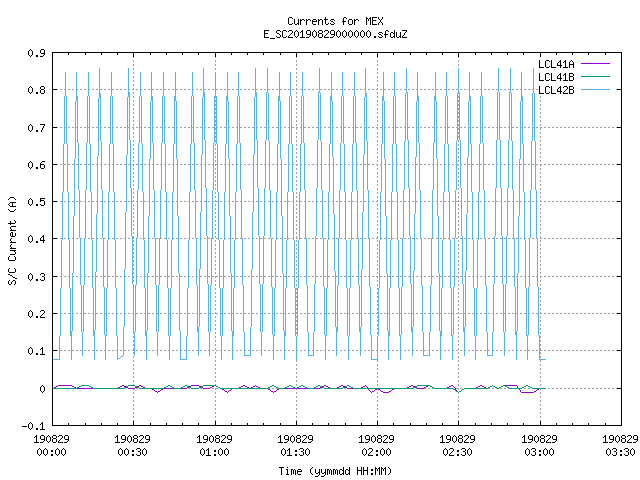640x480 pixels.
Task: Click the y-axis tick label 0.6
Action: (36, 165)
